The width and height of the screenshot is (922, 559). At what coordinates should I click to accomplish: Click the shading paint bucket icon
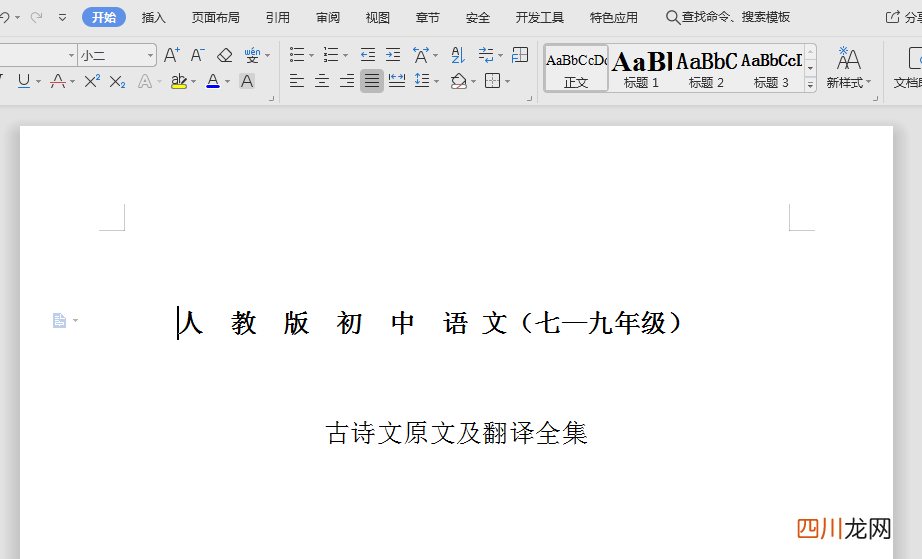459,81
